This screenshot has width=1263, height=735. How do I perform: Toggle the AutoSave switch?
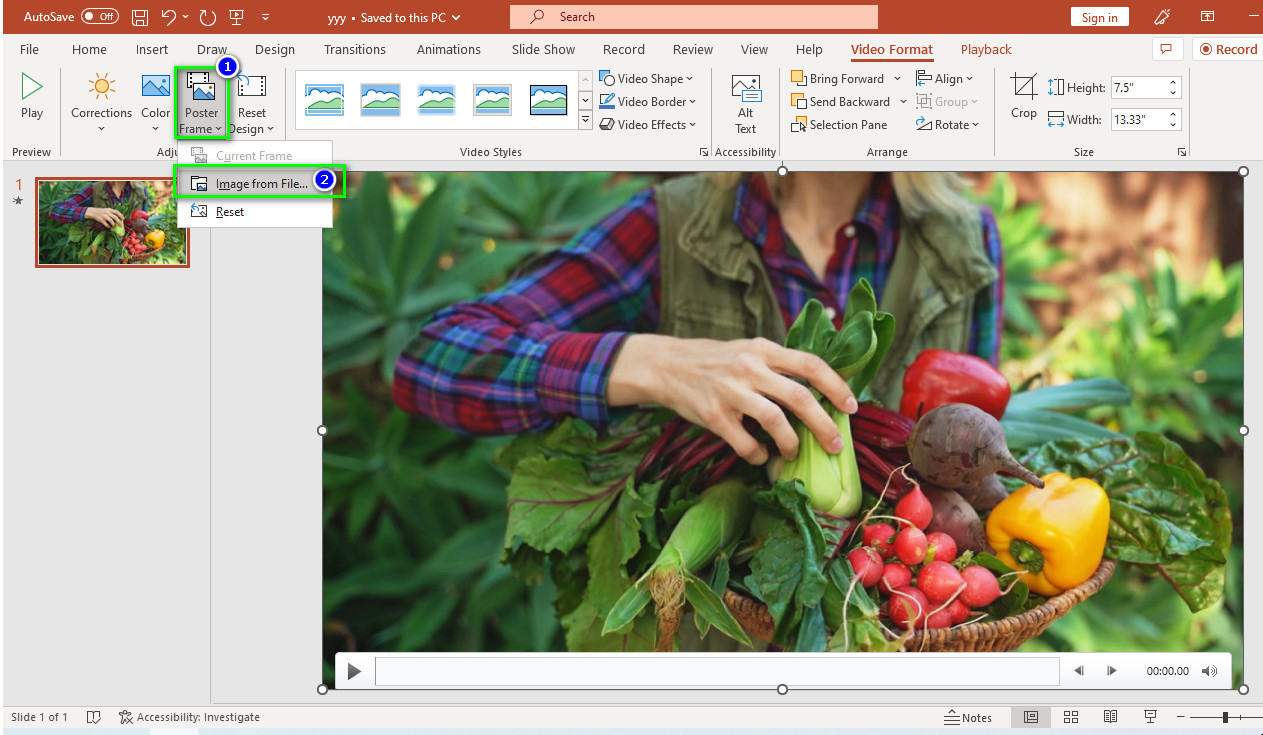(x=100, y=17)
